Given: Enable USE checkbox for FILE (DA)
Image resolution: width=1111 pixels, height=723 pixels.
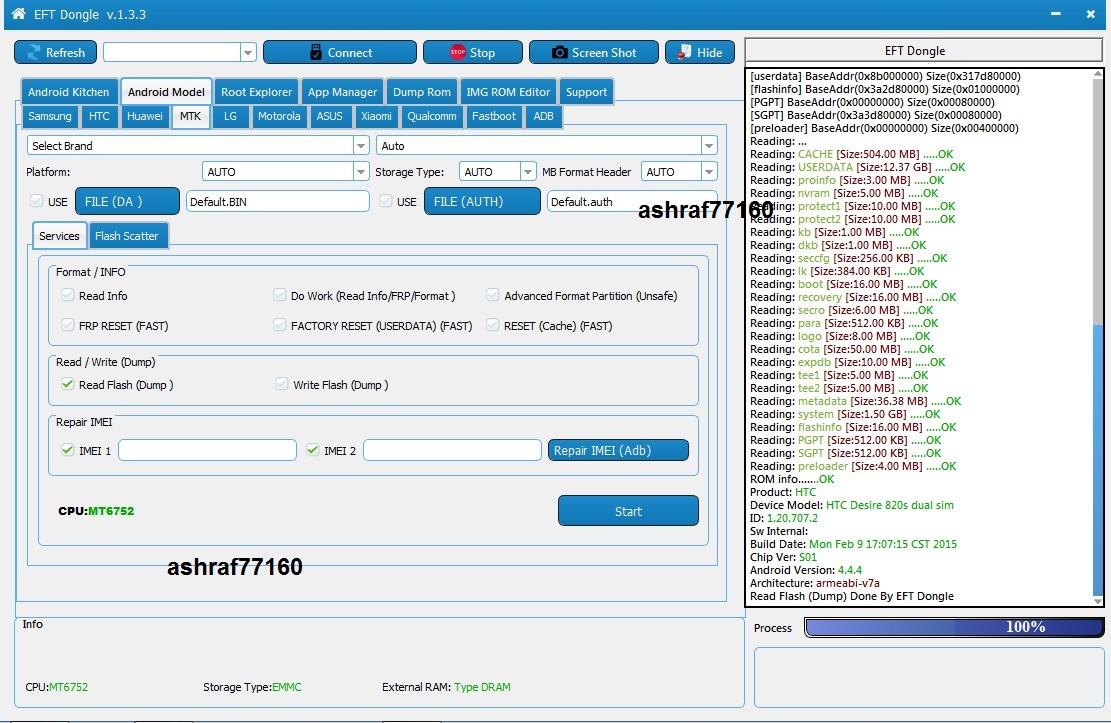Looking at the screenshot, I should coord(37,201).
